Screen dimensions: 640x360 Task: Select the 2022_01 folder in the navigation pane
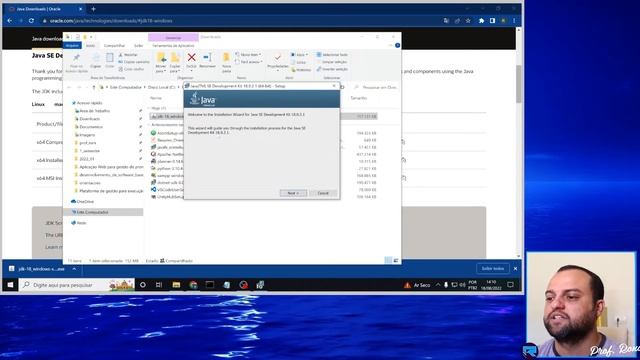point(84,159)
